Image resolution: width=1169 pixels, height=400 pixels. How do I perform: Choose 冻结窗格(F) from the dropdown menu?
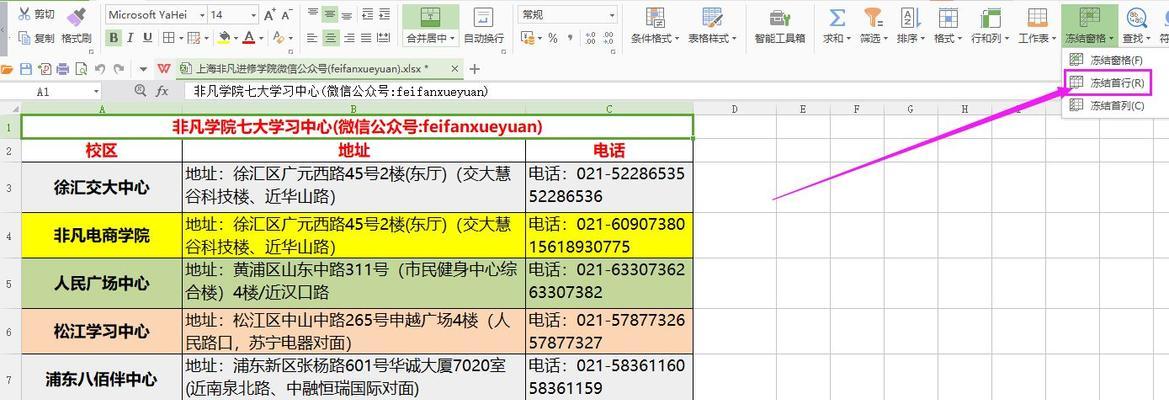click(x=1108, y=59)
